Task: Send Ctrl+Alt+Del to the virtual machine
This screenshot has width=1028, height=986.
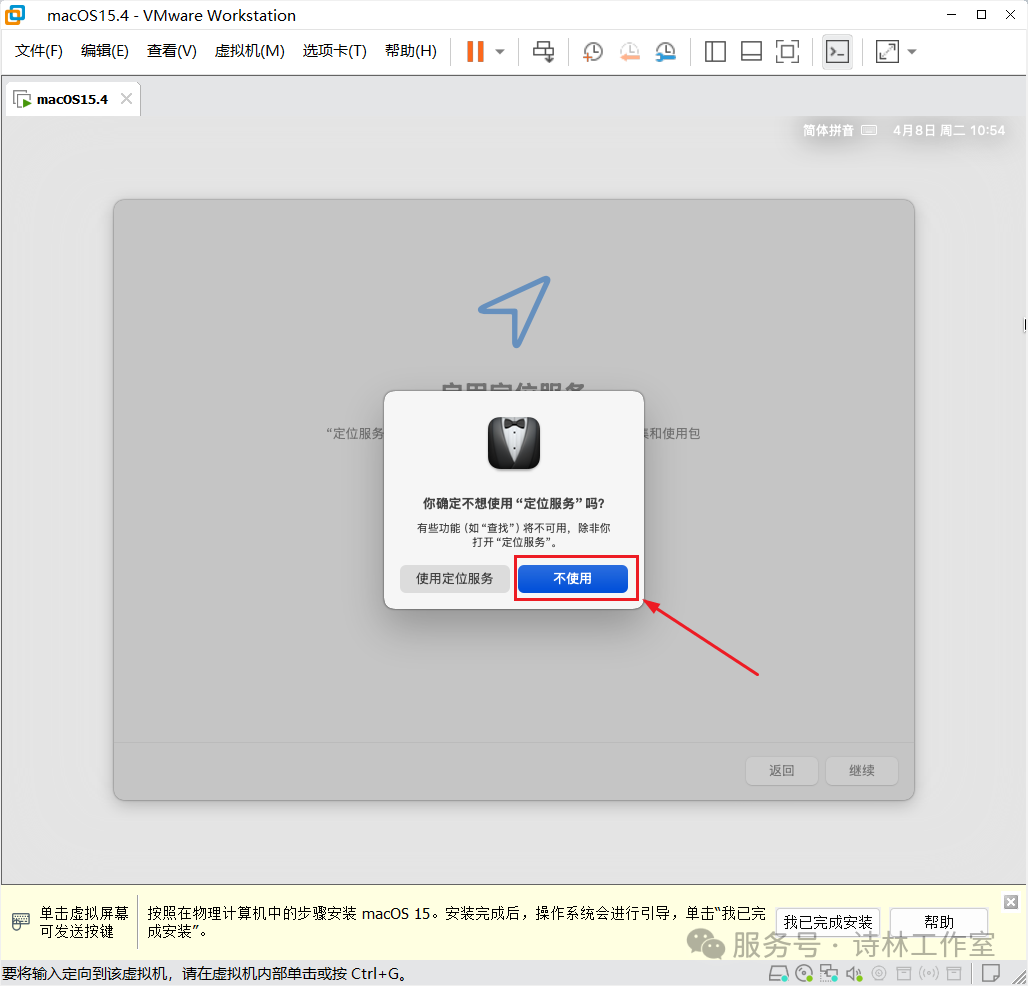Action: (x=544, y=51)
